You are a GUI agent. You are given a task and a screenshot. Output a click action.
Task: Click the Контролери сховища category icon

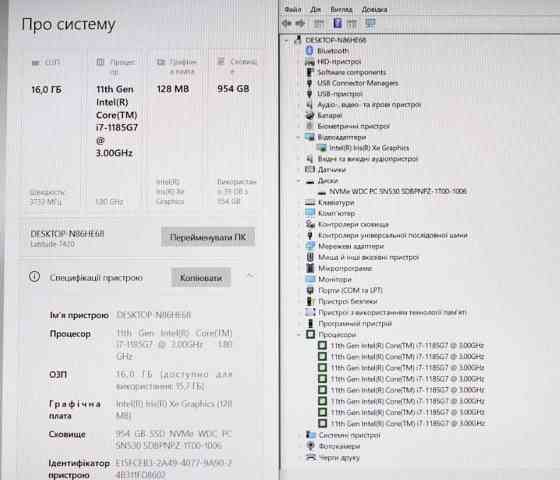pyautogui.click(x=310, y=224)
